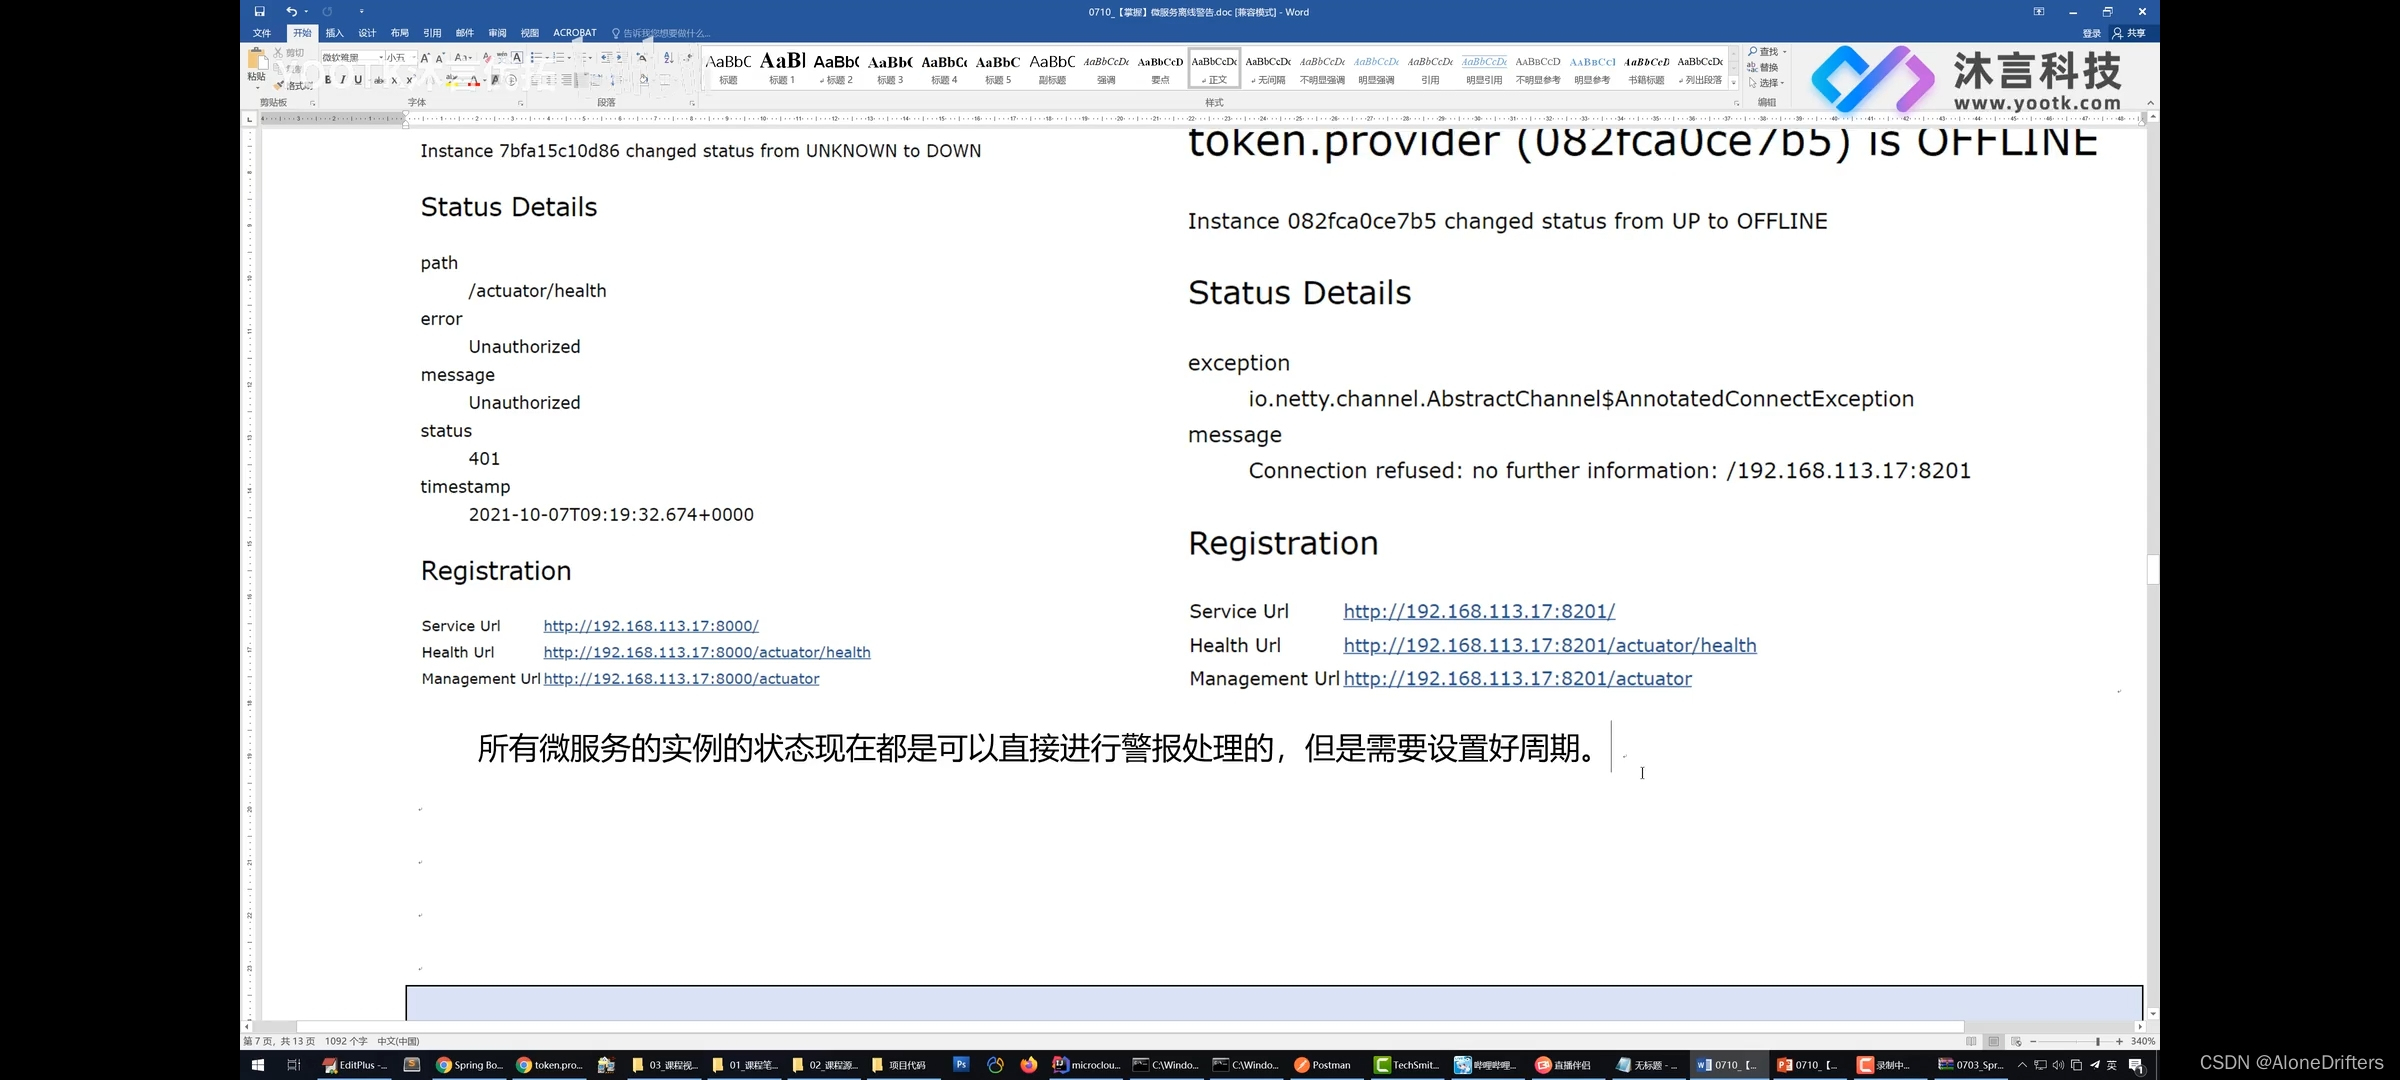
Task: Toggle Underline formatting
Action: [x=358, y=80]
